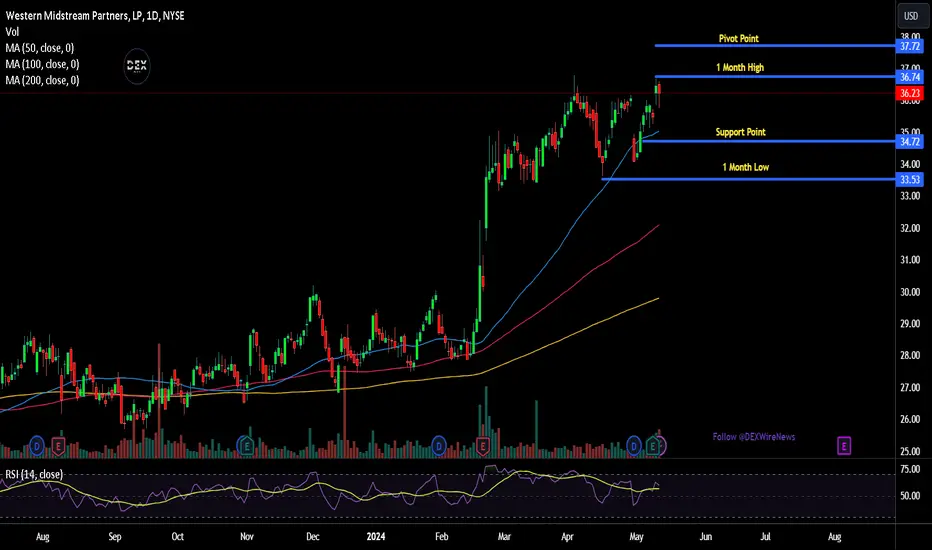Select the blue Support Point horizontal line
Viewport: 932px width, 550px height.
click(769, 141)
